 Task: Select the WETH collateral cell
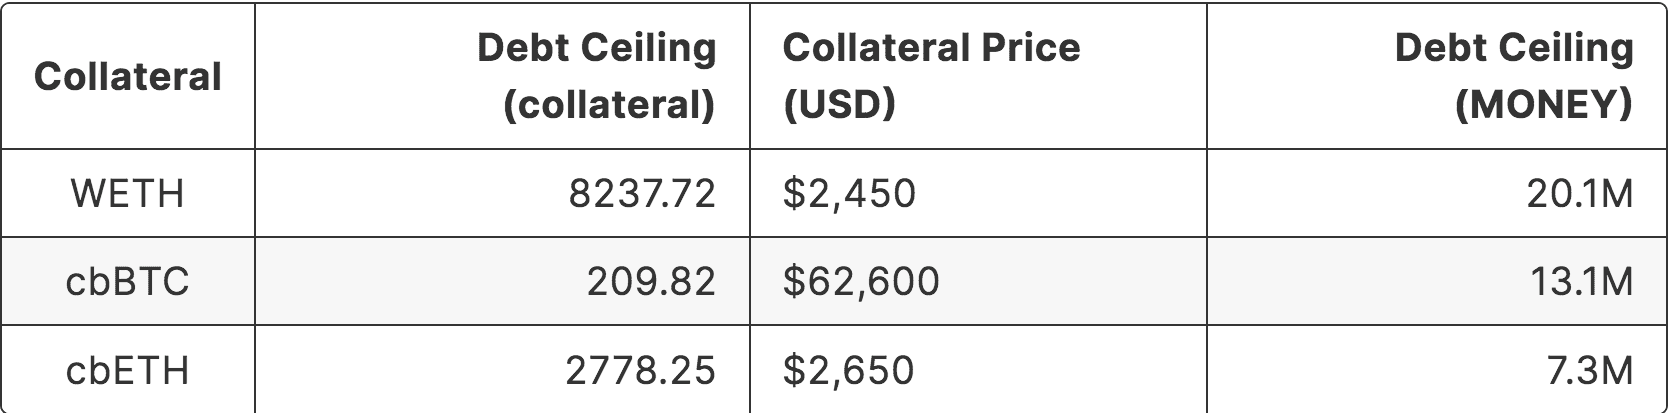[x=128, y=193]
